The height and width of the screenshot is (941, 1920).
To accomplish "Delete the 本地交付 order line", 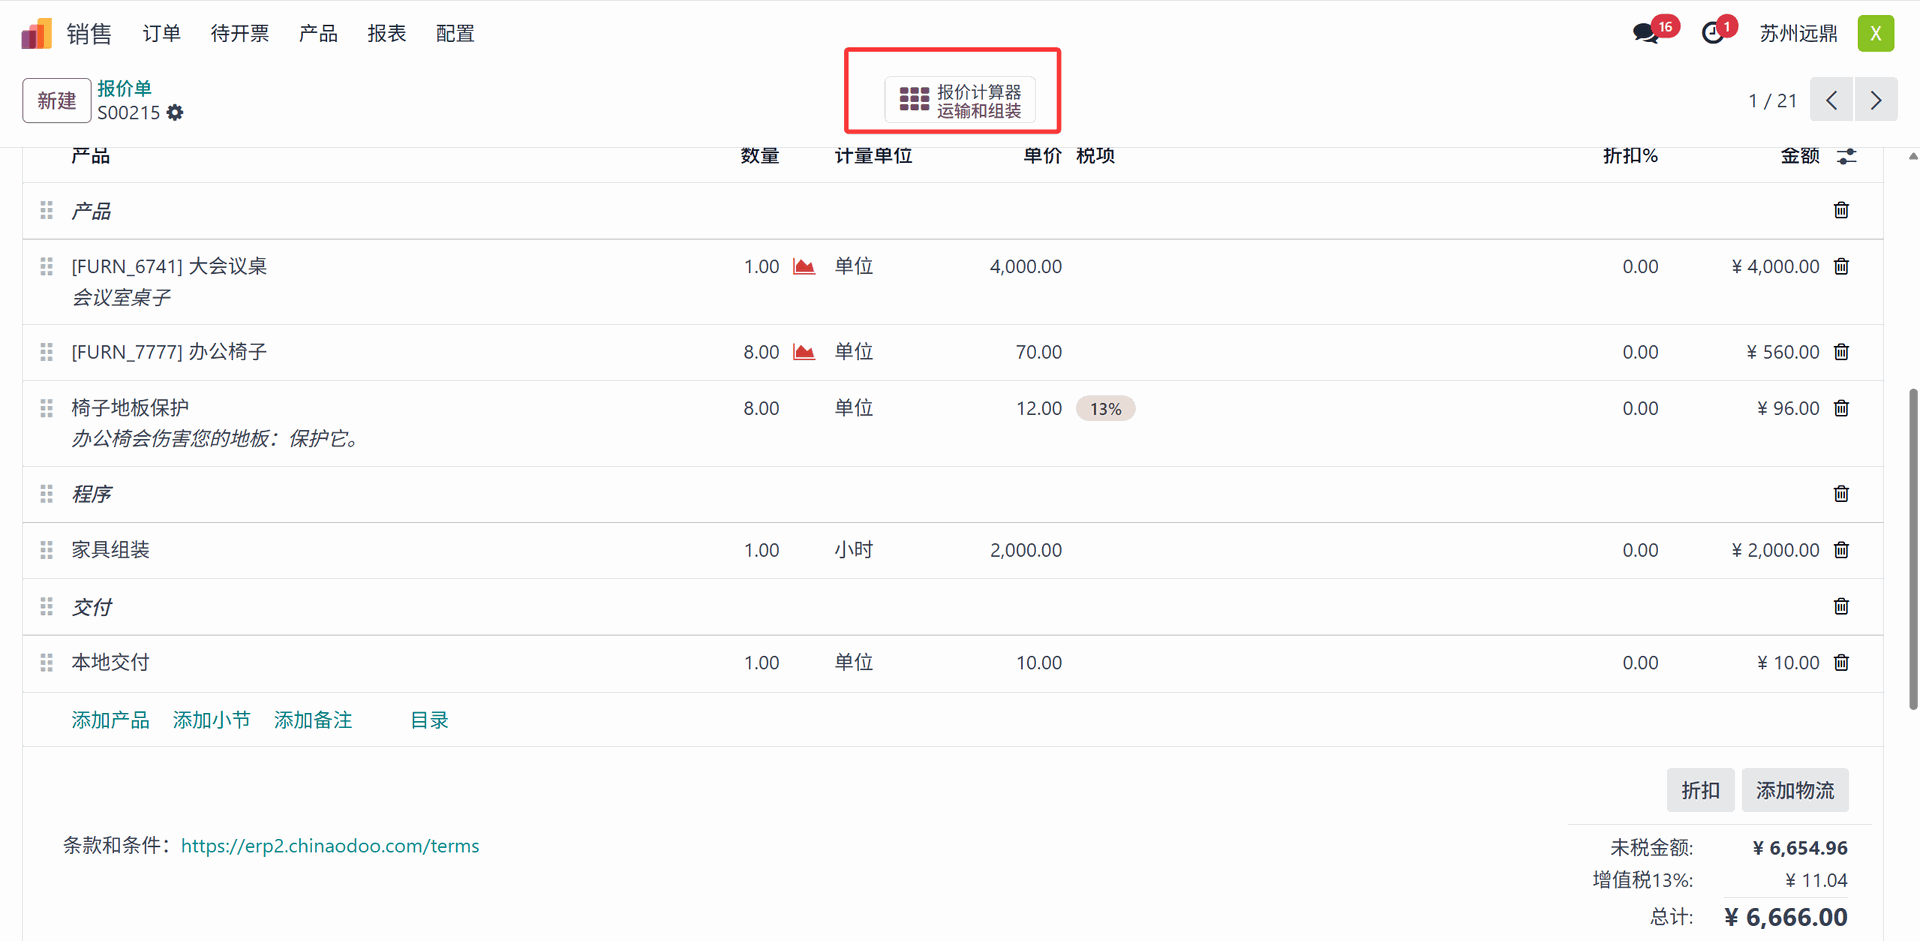I will click(1841, 663).
